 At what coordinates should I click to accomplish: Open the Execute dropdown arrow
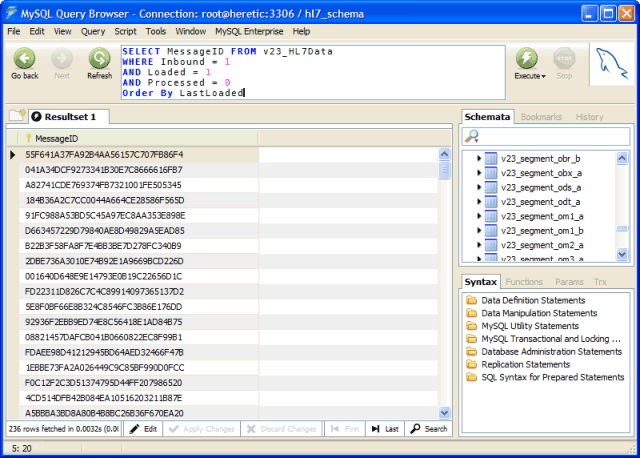(x=543, y=76)
